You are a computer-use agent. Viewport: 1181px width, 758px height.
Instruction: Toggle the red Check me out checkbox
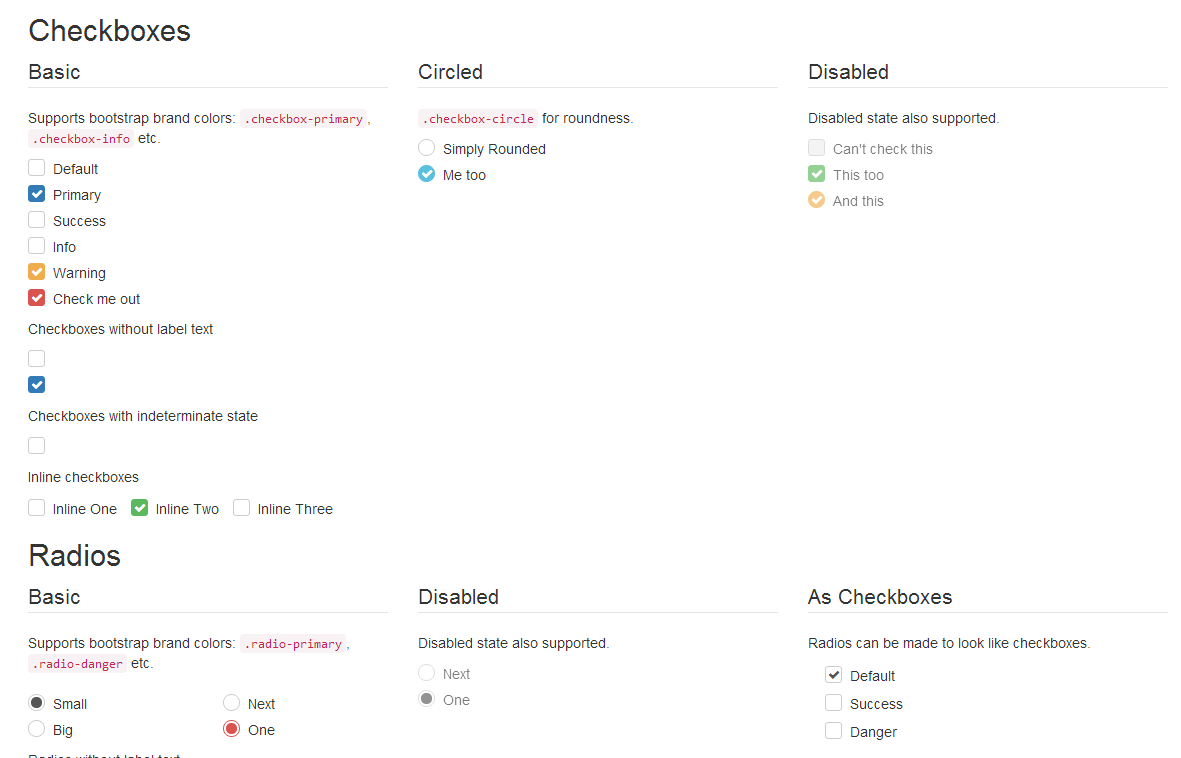pyautogui.click(x=36, y=298)
